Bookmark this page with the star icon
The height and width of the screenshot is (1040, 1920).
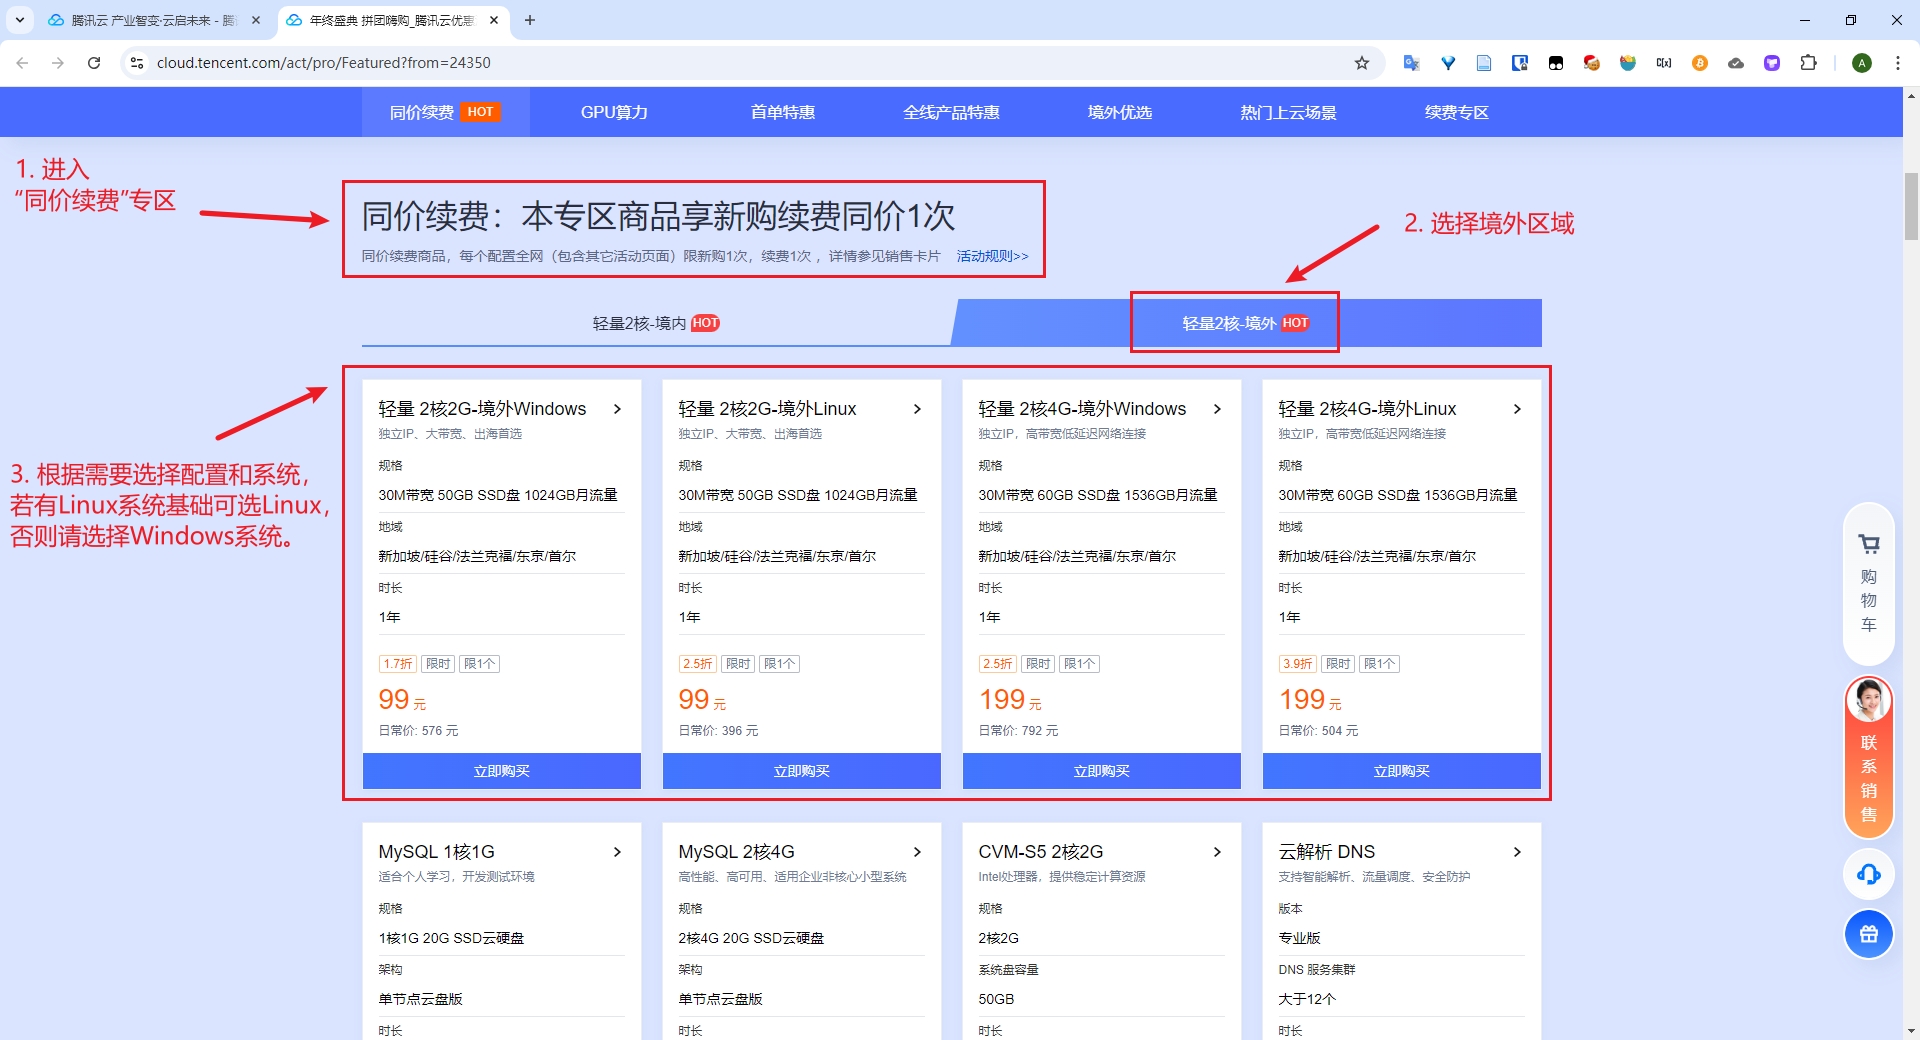tap(1362, 63)
